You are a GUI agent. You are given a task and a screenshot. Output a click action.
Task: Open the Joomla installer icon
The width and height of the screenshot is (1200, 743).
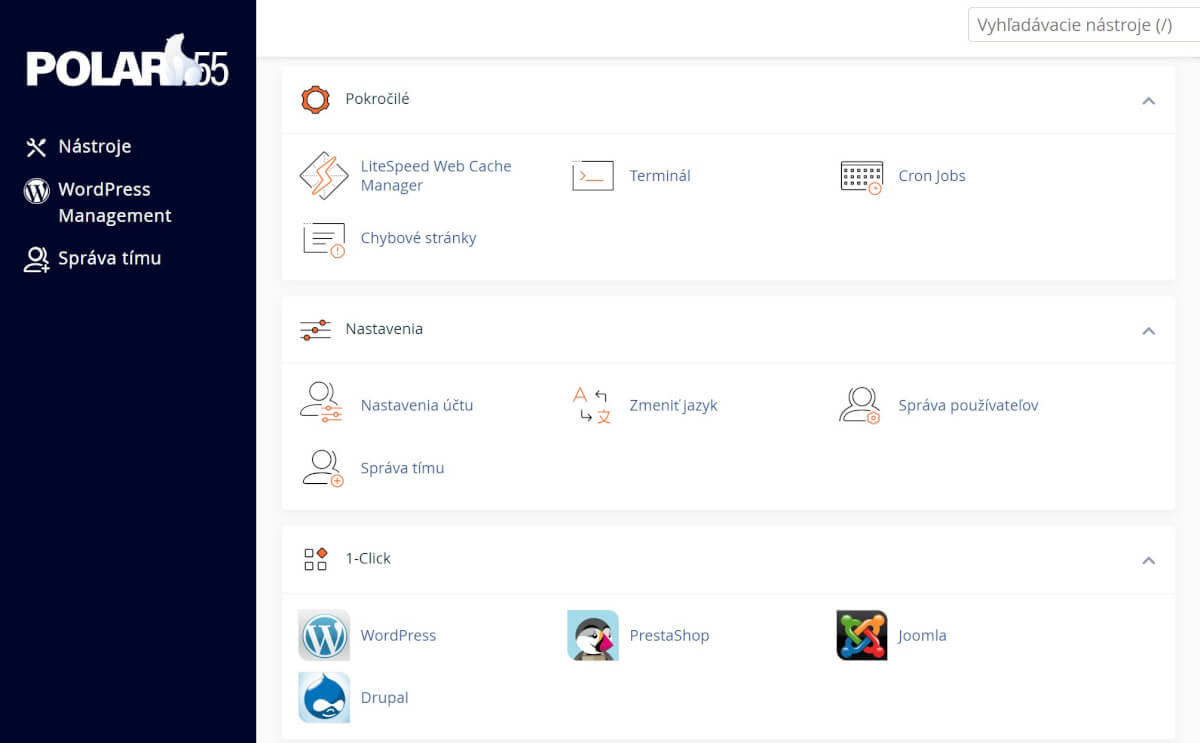861,636
